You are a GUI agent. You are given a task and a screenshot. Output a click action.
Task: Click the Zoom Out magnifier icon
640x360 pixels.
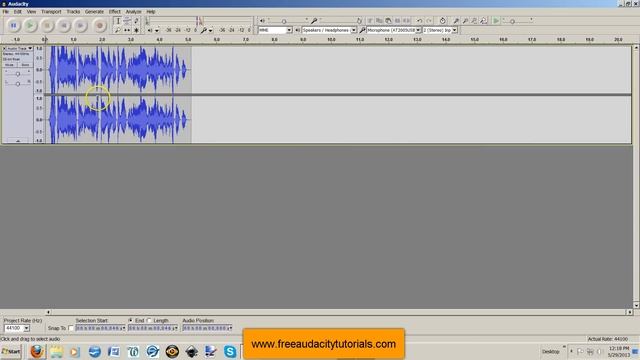click(465, 21)
